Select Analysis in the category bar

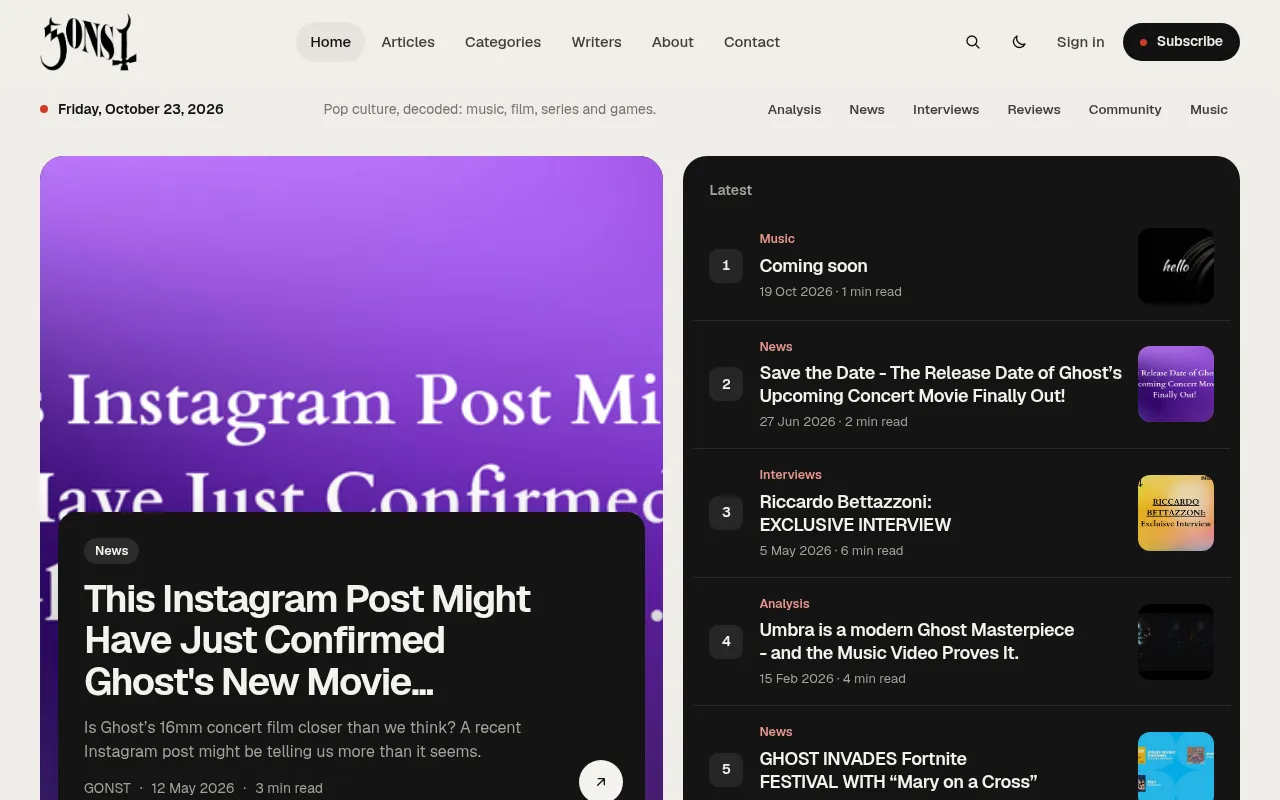click(794, 110)
